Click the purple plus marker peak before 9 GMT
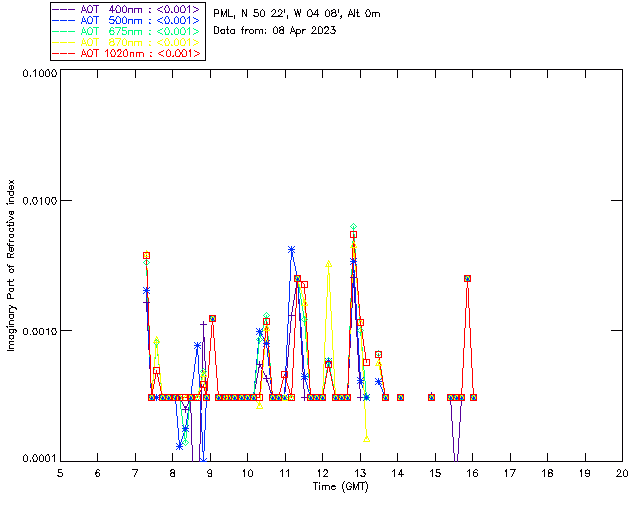The width and height of the screenshot is (640, 512). click(203, 324)
